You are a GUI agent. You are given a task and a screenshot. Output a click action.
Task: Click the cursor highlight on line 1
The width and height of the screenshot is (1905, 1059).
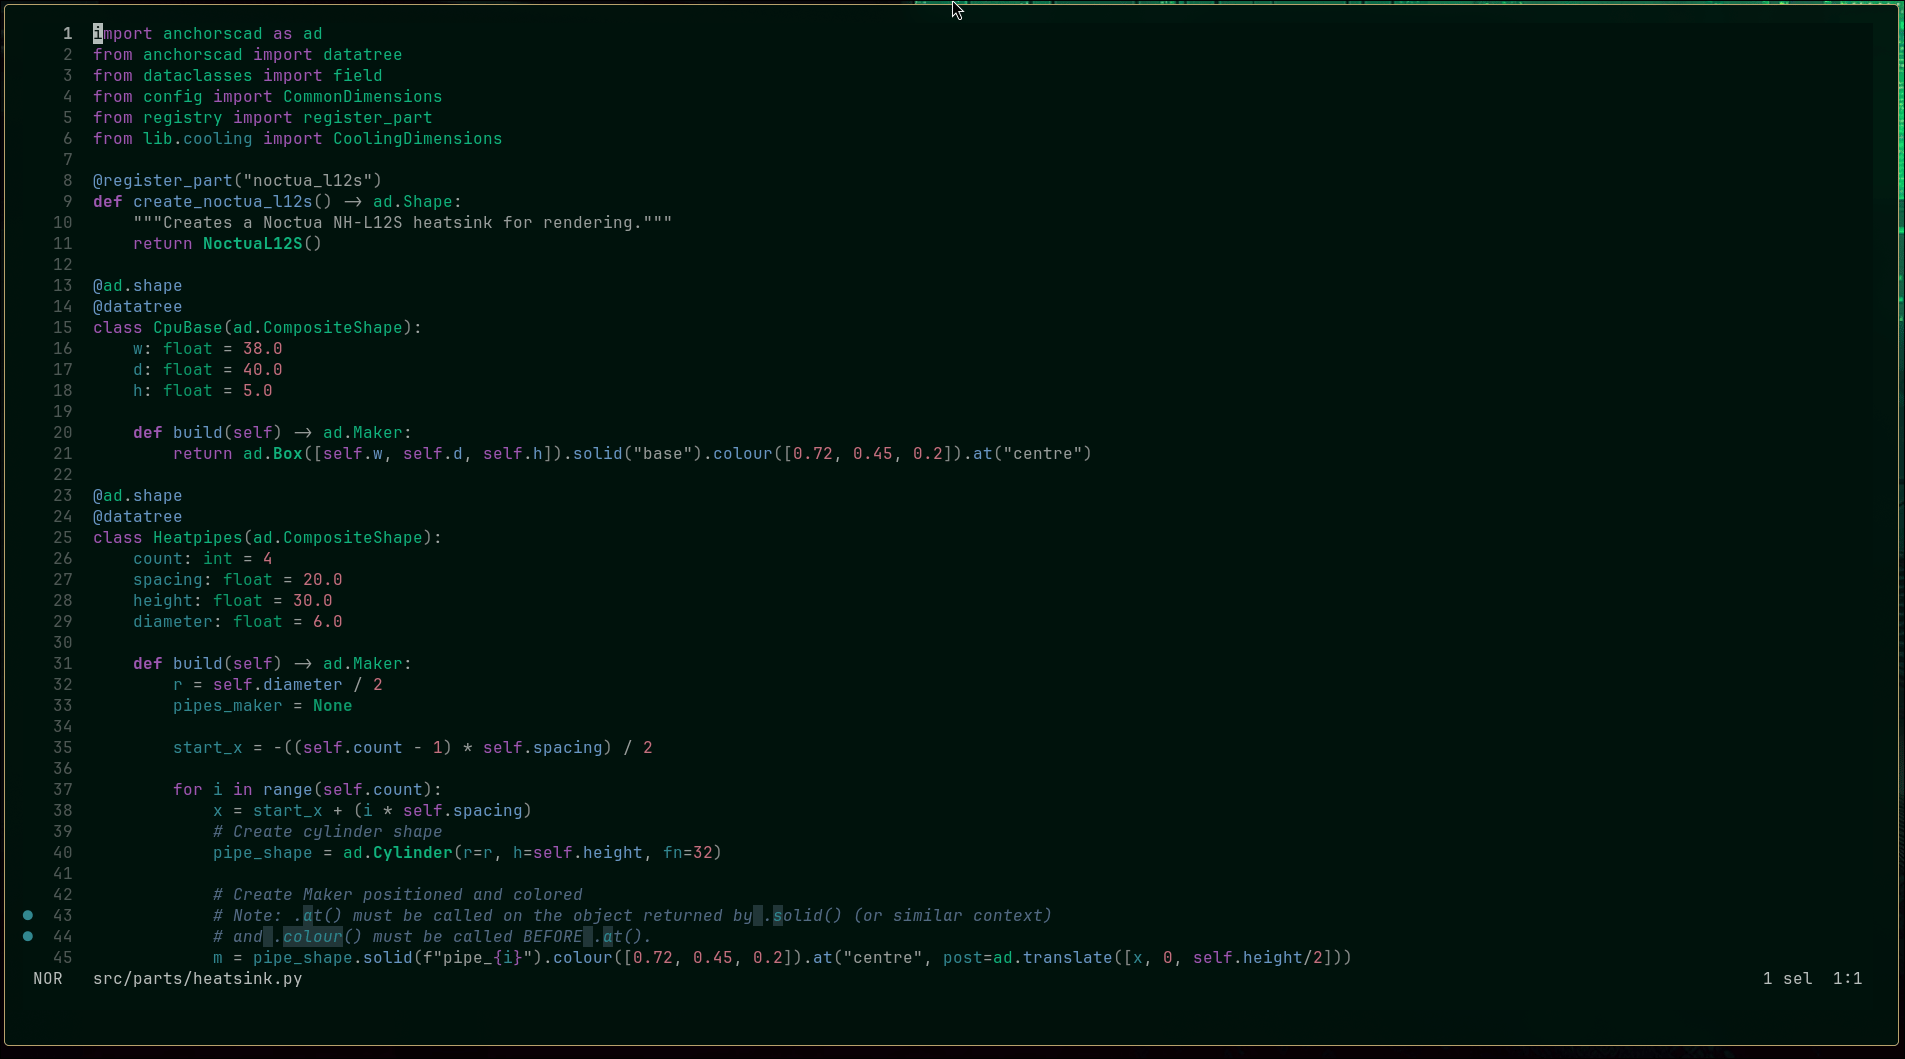[x=97, y=33]
